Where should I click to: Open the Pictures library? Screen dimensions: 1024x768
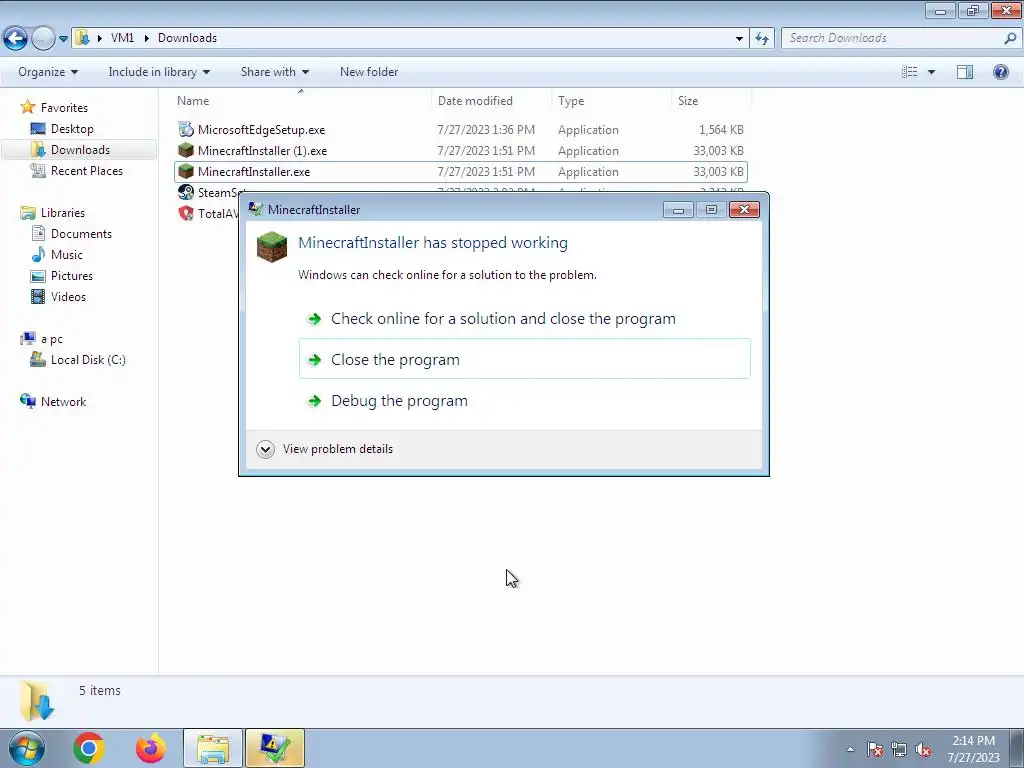pyautogui.click(x=62, y=276)
